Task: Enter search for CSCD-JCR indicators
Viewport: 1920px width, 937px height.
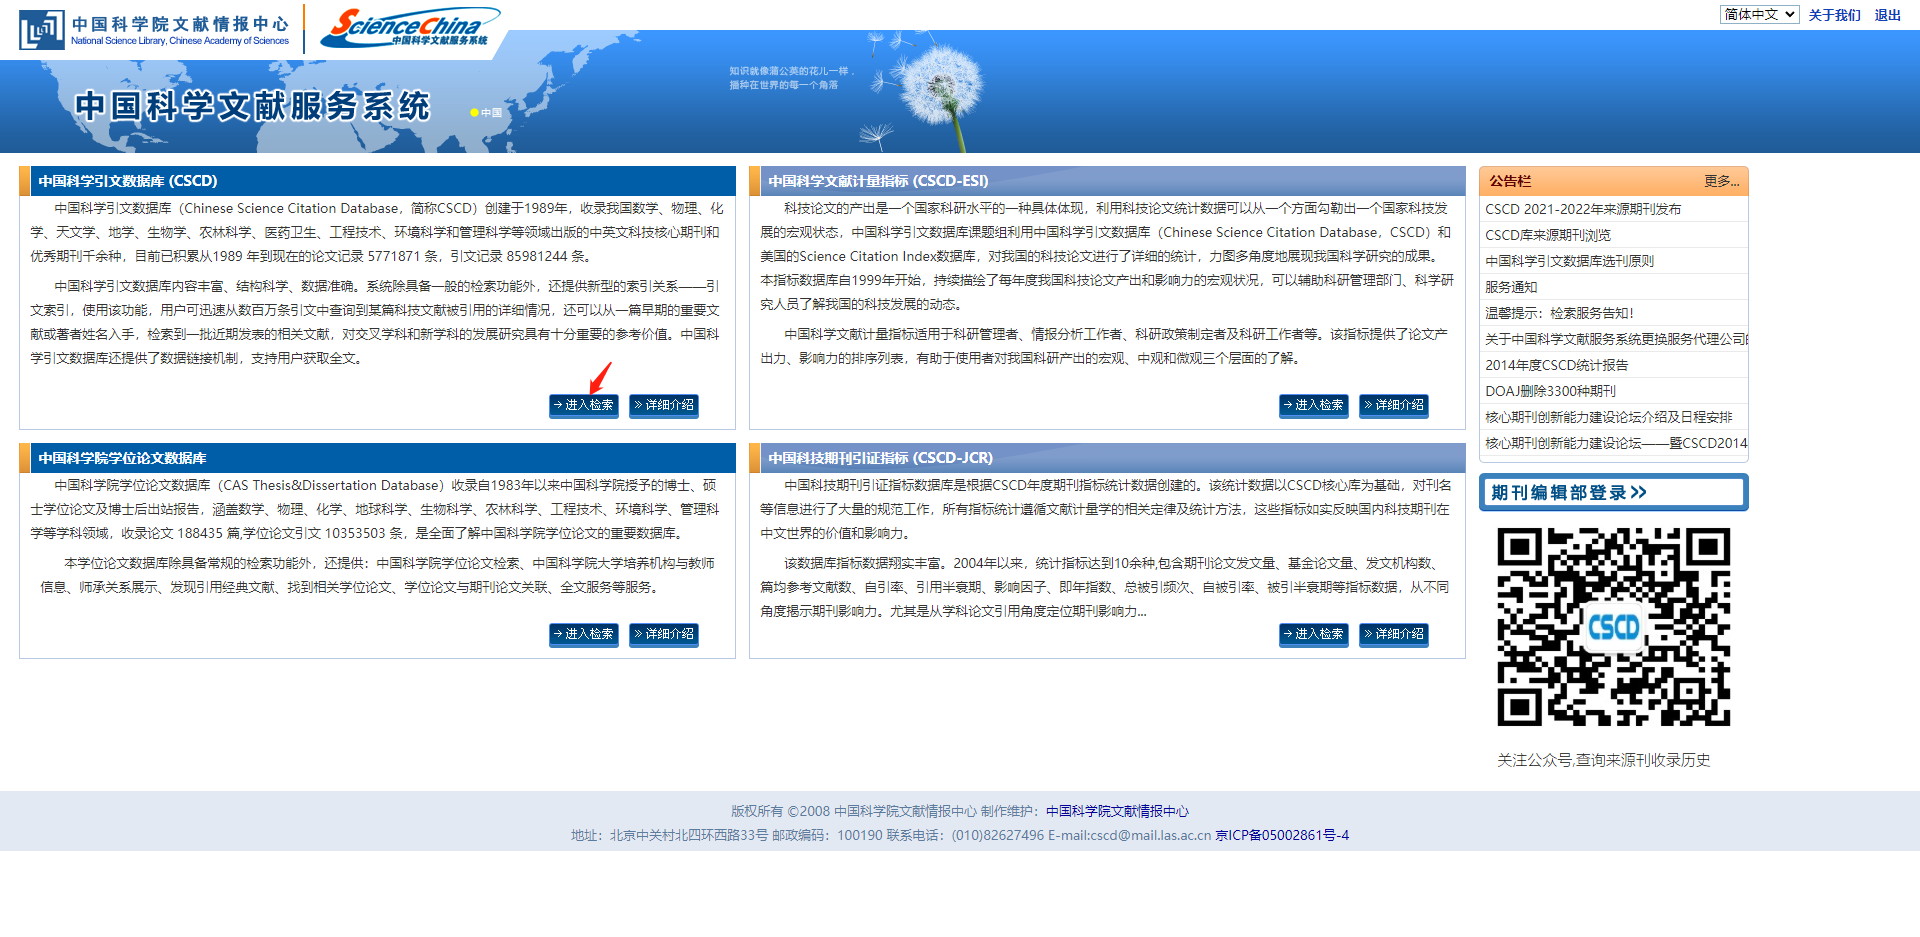Action: (1313, 634)
